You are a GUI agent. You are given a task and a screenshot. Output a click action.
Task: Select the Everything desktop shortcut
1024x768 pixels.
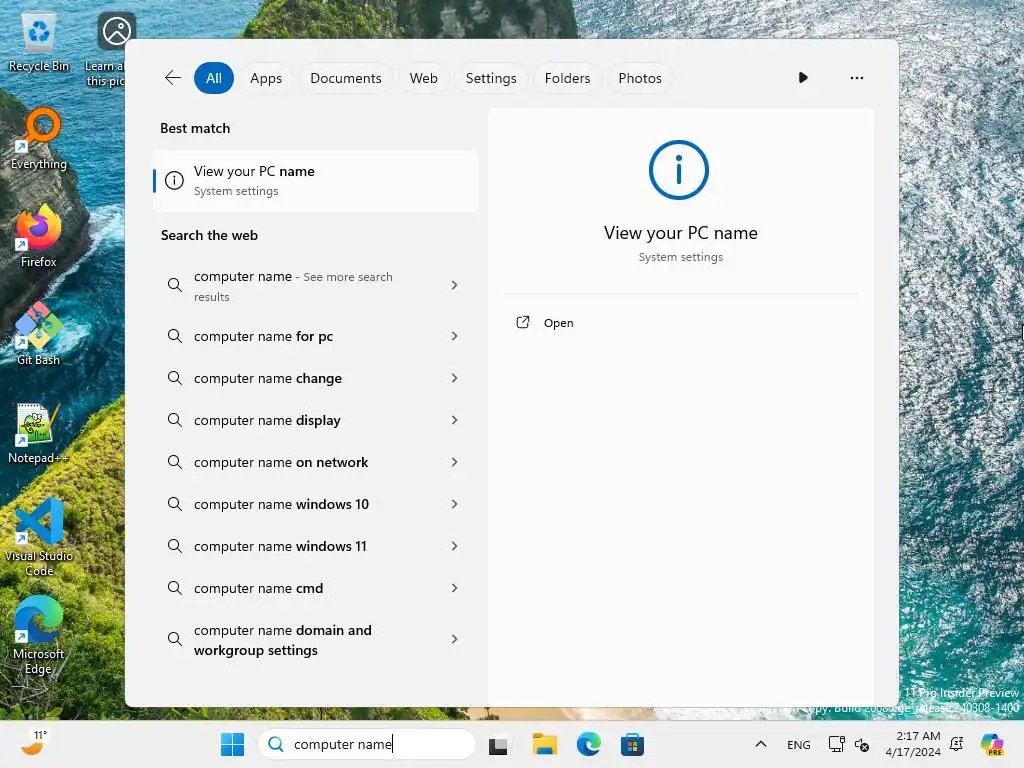coord(39,139)
